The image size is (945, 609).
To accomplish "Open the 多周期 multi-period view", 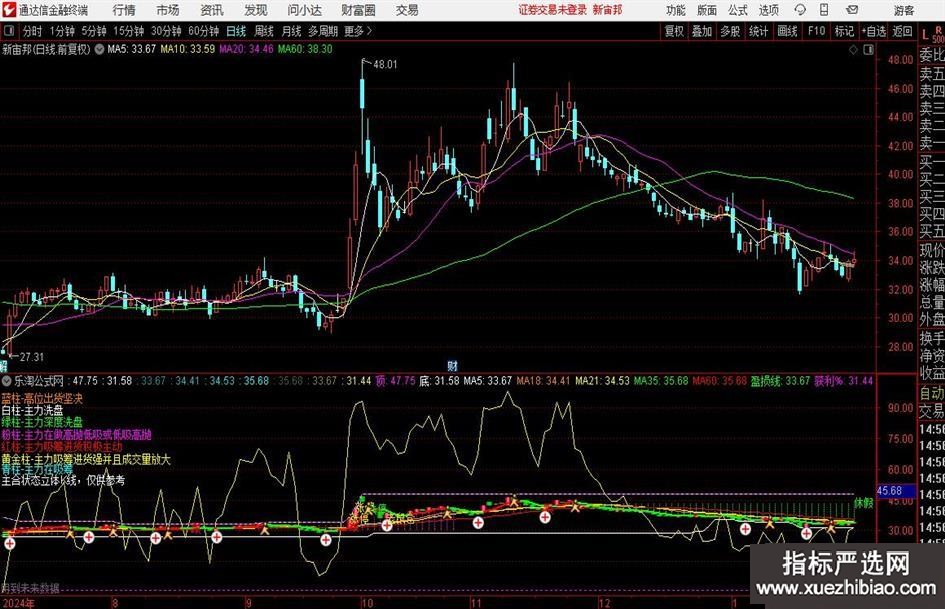I will coord(323,31).
